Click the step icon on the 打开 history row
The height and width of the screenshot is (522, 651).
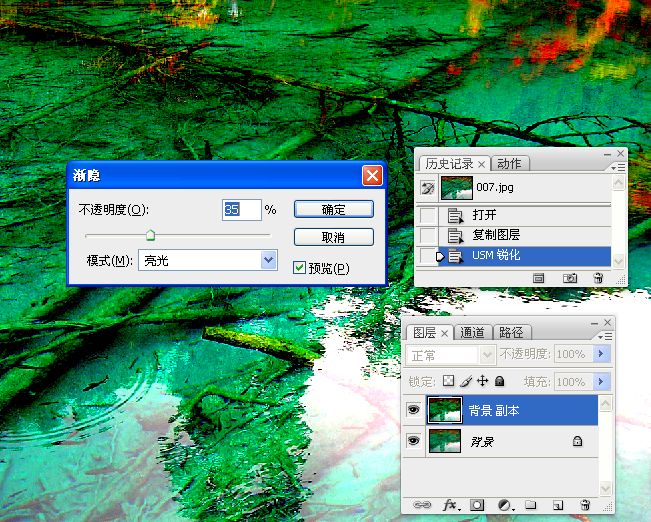[455, 216]
